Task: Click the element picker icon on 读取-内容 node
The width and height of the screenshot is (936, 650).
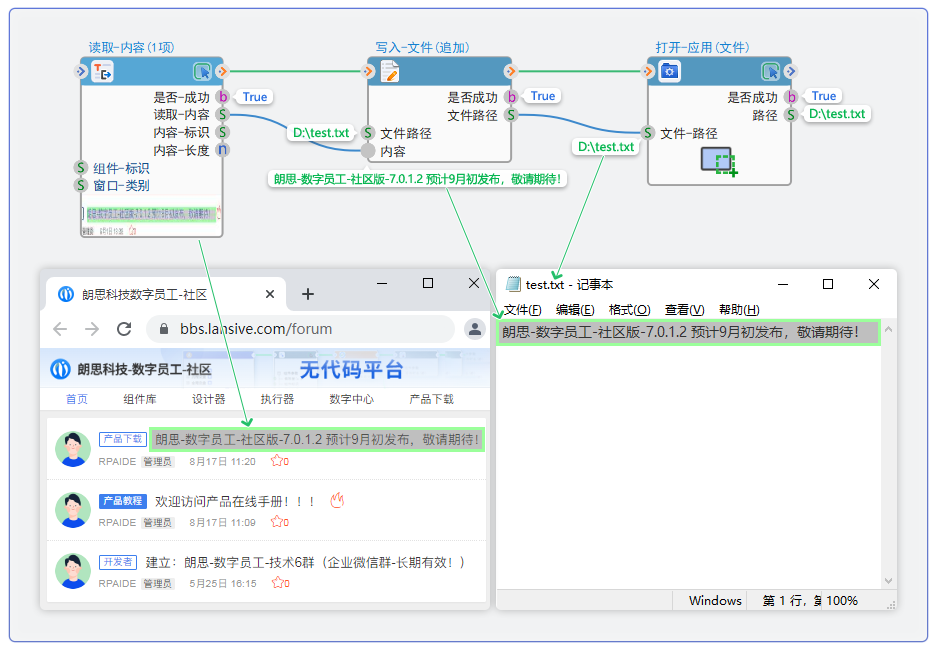Action: 202,71
